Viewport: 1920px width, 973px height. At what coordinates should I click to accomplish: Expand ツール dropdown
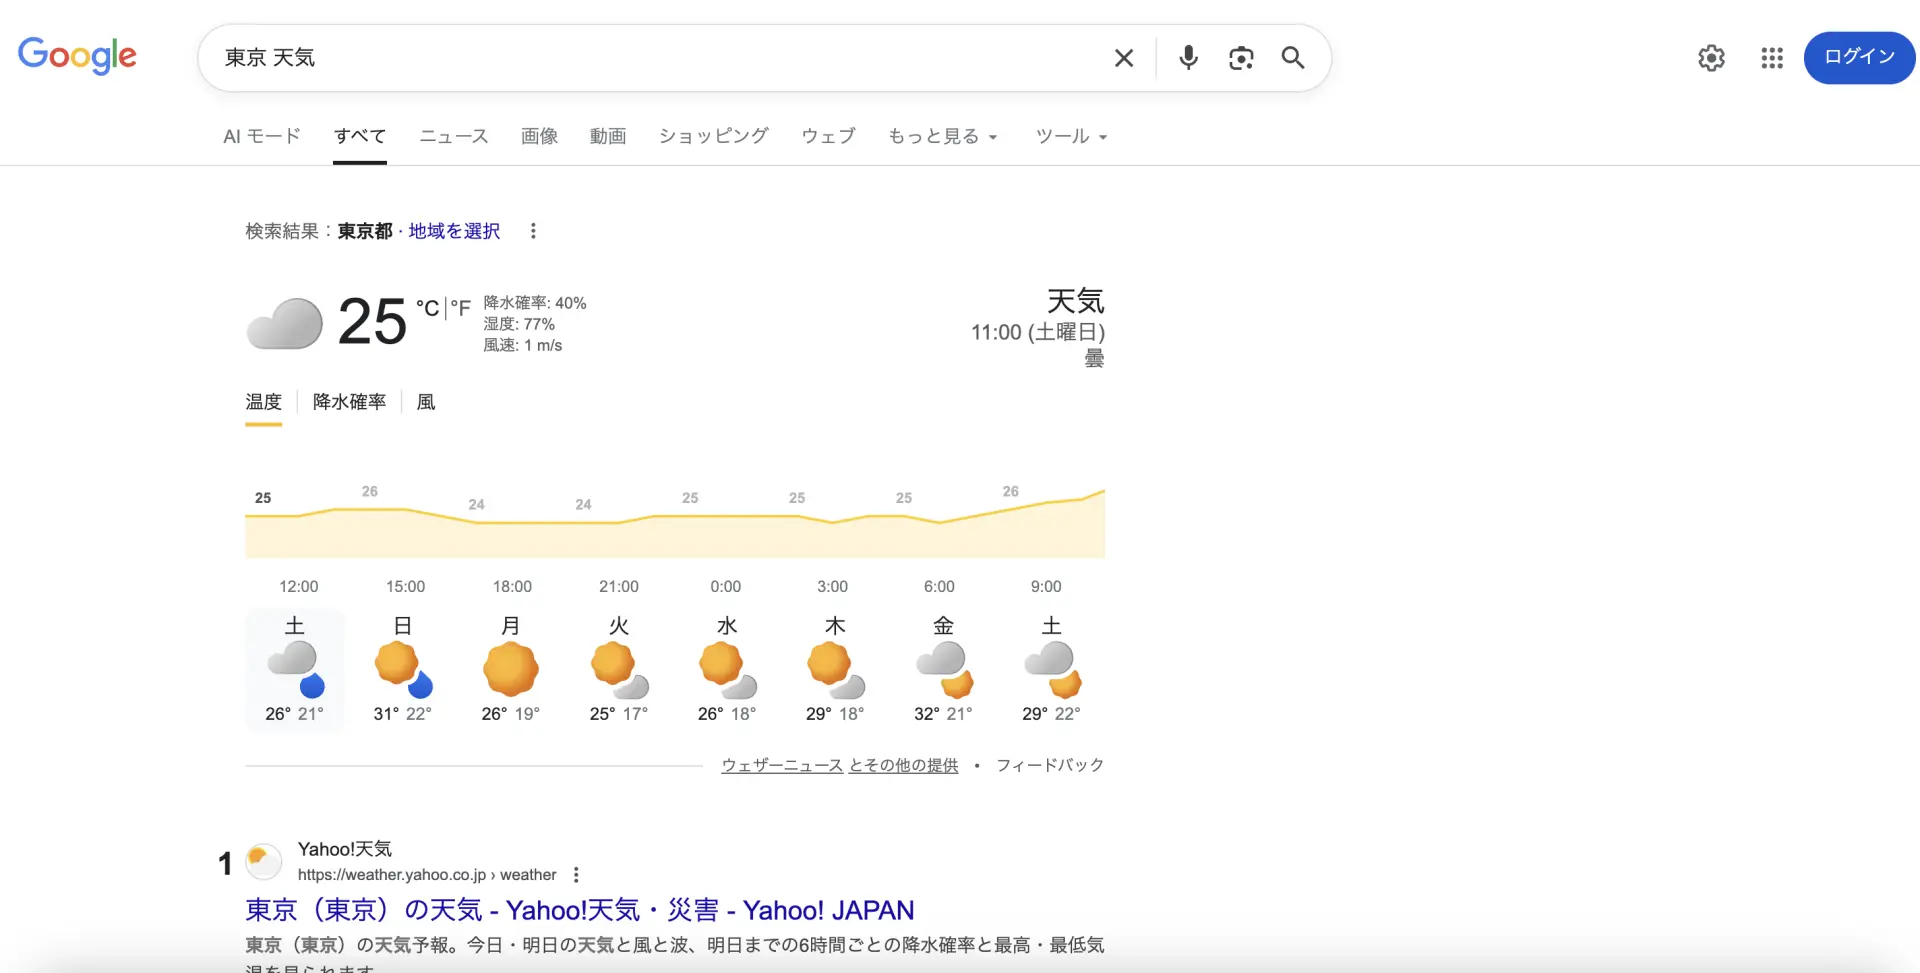[x=1071, y=136]
